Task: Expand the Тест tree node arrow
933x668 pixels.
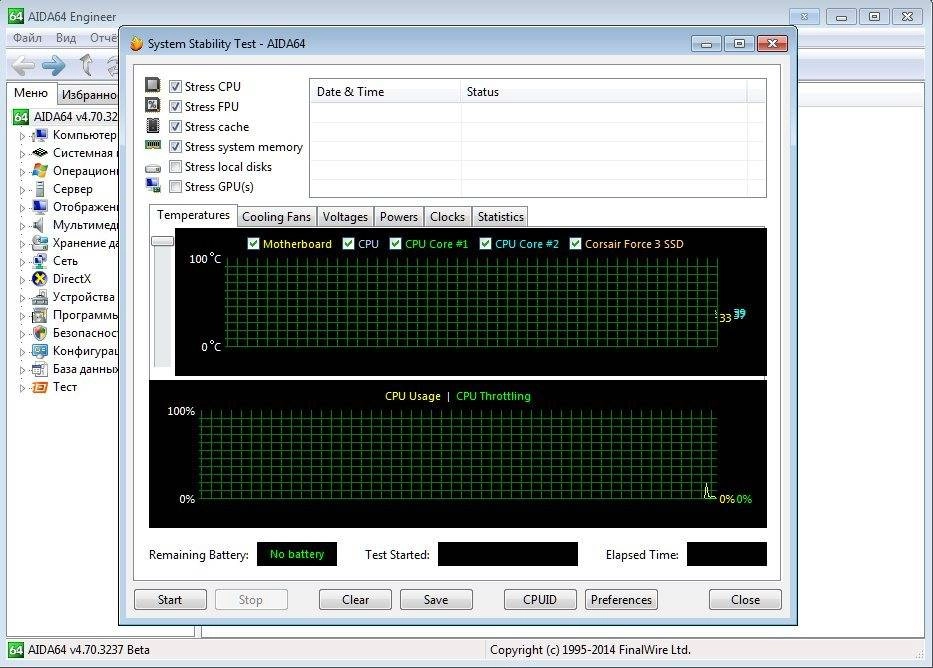Action: (x=23, y=388)
